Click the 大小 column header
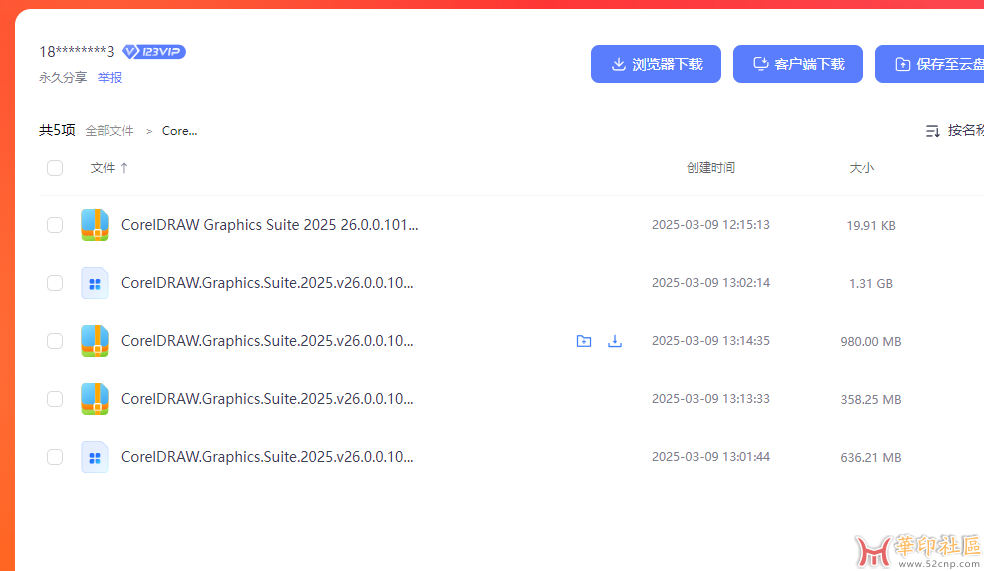The height and width of the screenshot is (571, 984). coord(862,168)
